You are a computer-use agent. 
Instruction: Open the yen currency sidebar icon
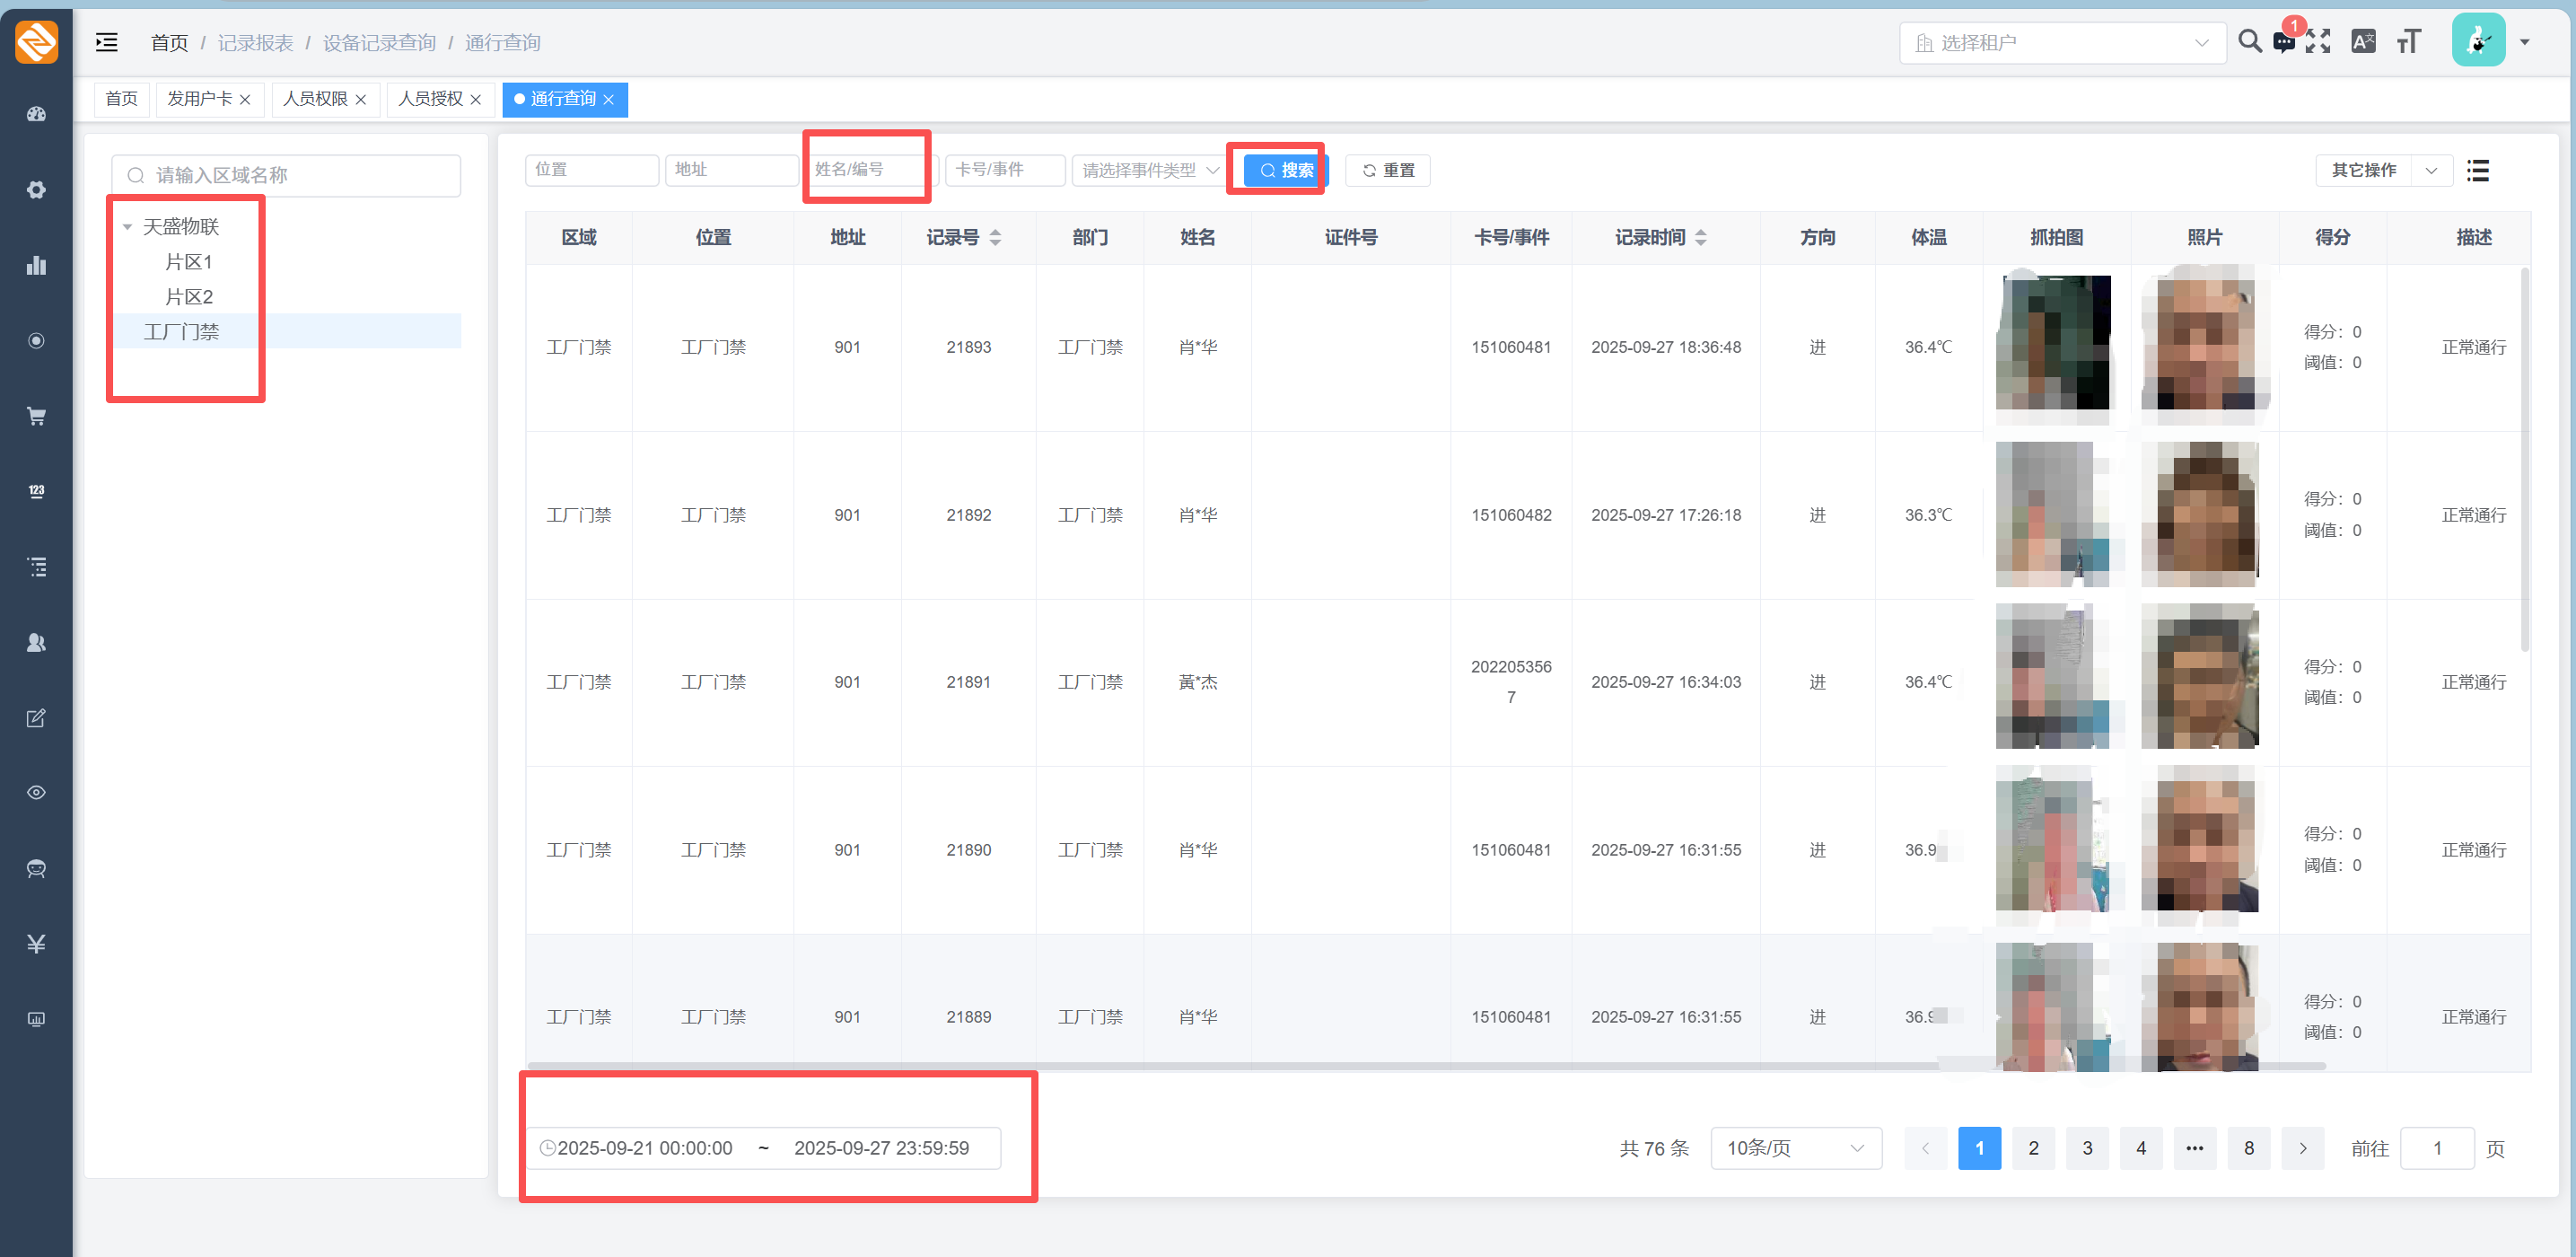click(x=36, y=943)
